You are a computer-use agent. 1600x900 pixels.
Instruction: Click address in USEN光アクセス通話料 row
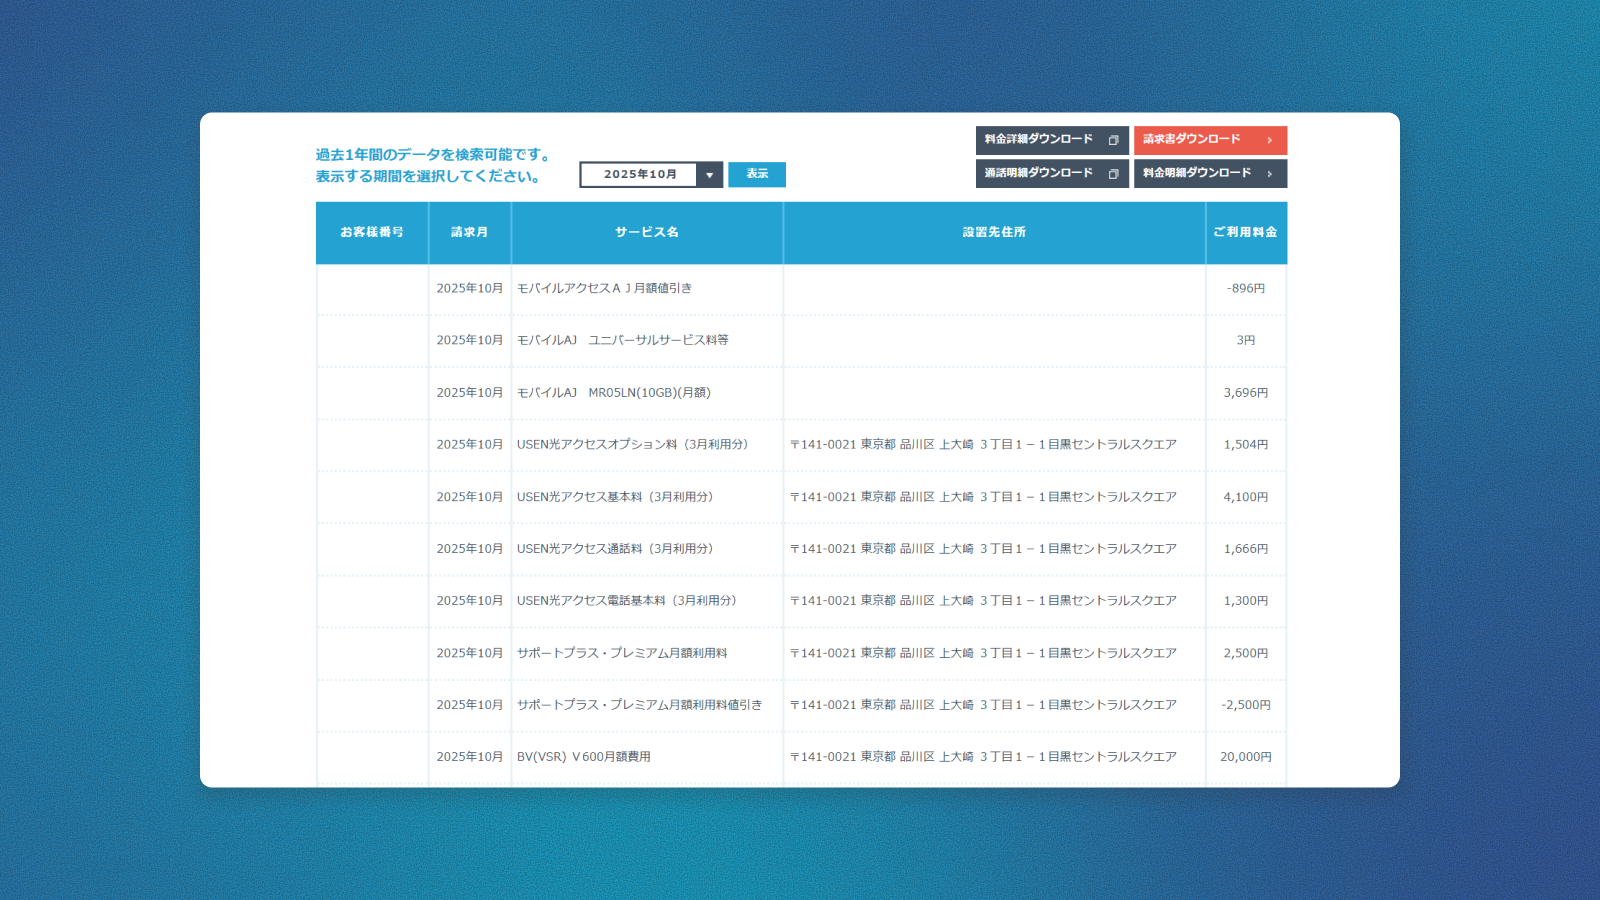983,549
